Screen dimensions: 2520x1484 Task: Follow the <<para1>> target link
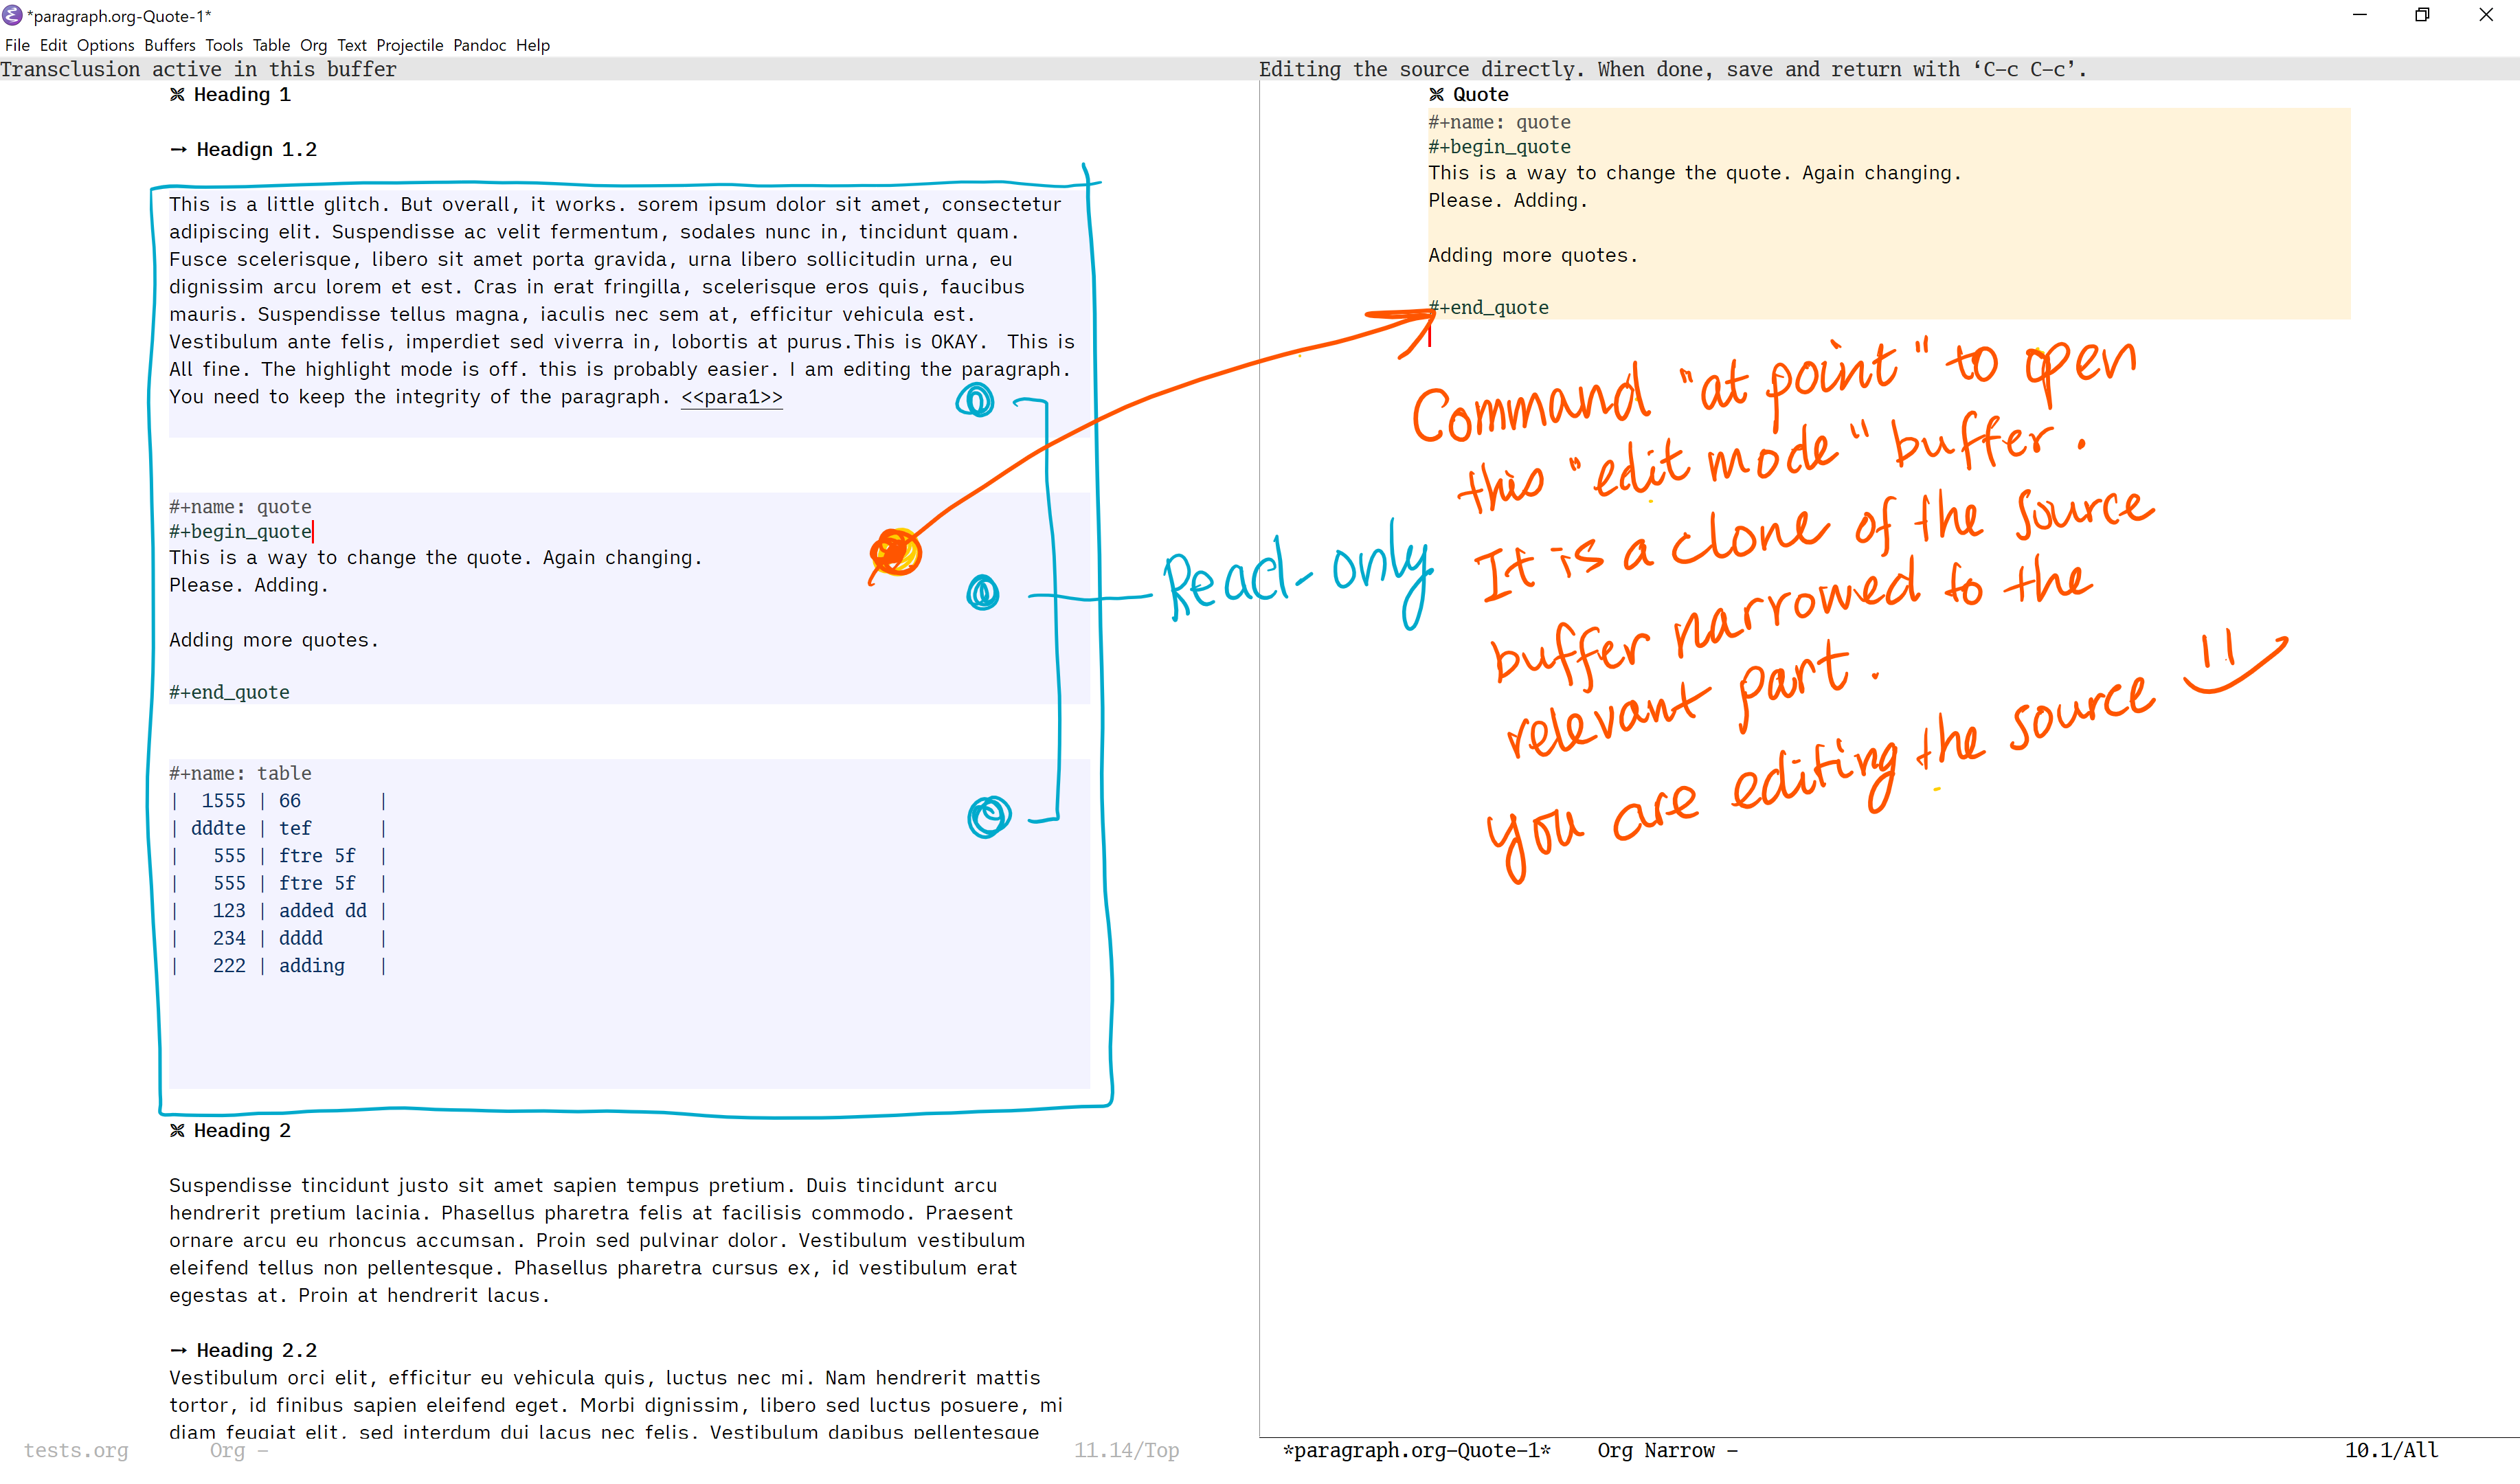point(731,397)
